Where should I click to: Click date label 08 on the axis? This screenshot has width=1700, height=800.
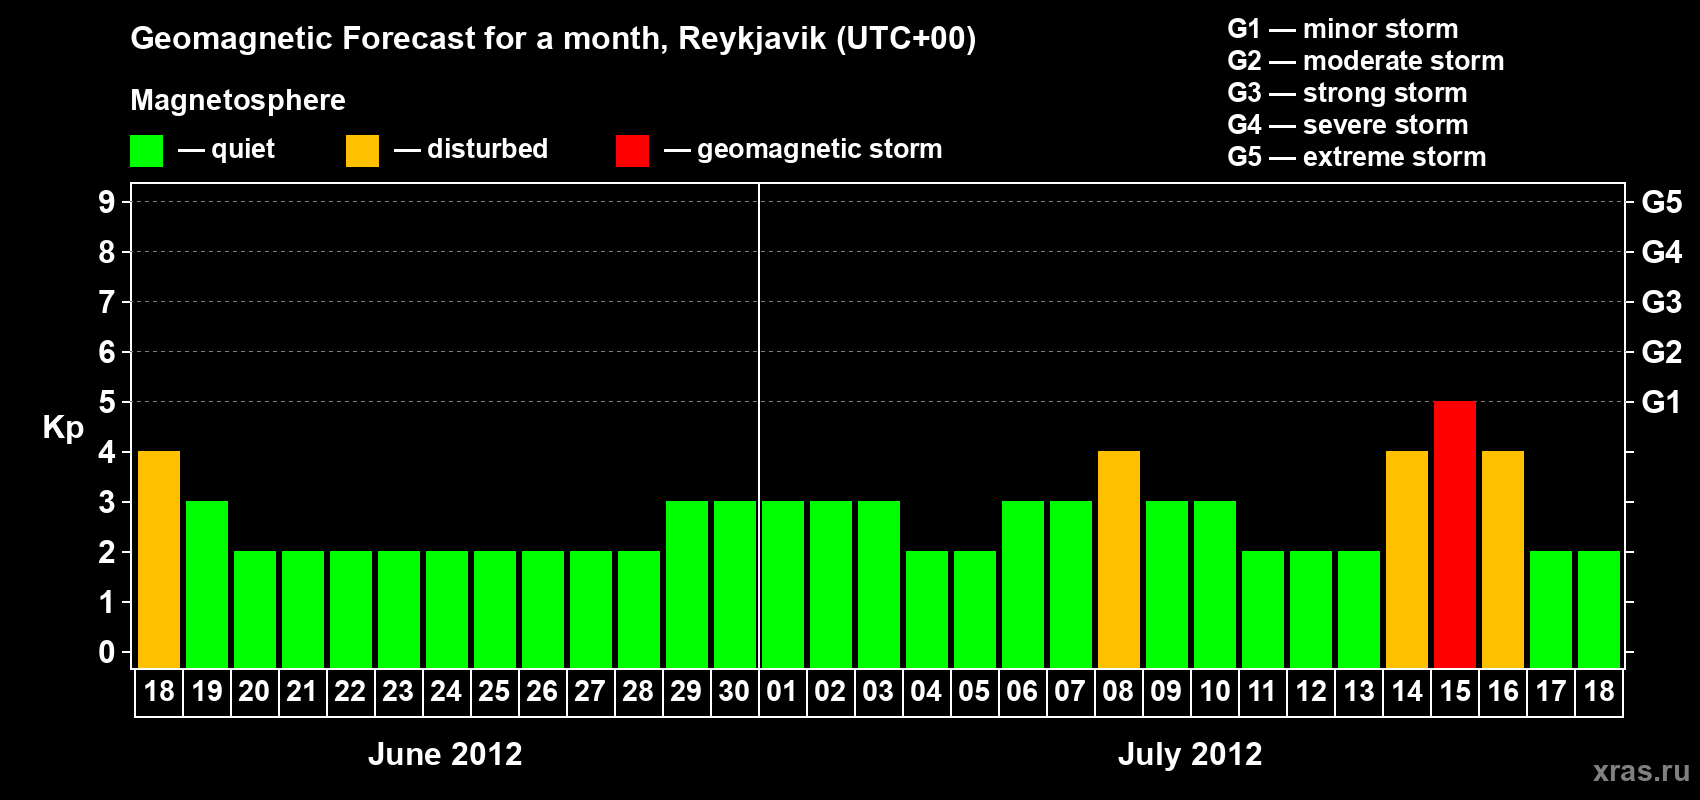(x=1118, y=691)
